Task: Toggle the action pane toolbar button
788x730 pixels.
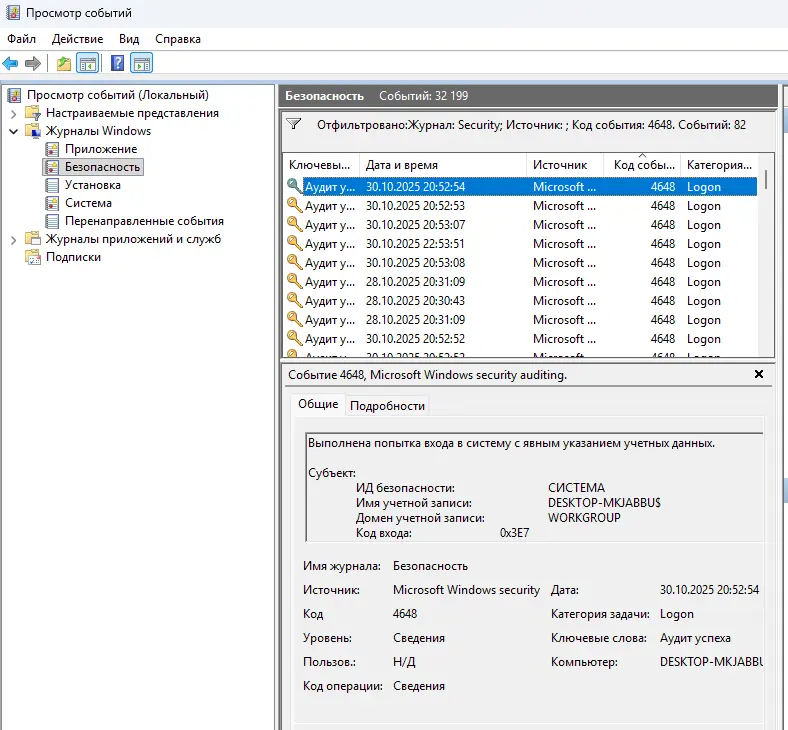Action: click(141, 64)
